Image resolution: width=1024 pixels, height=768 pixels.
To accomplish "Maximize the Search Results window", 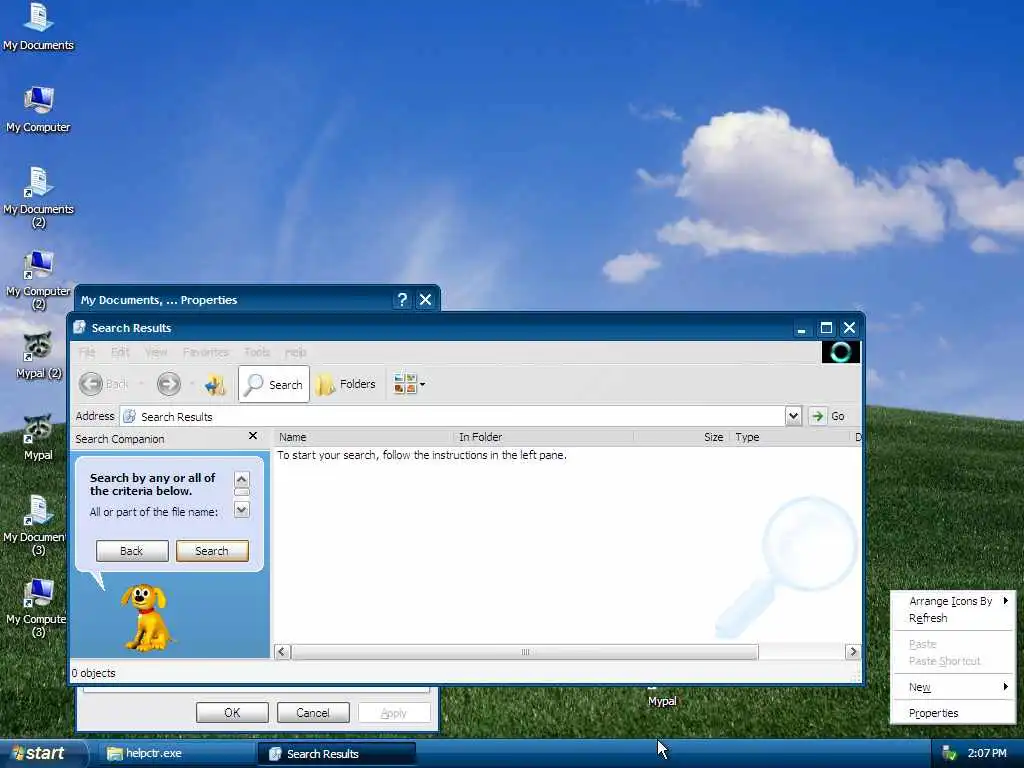I will [x=826, y=328].
